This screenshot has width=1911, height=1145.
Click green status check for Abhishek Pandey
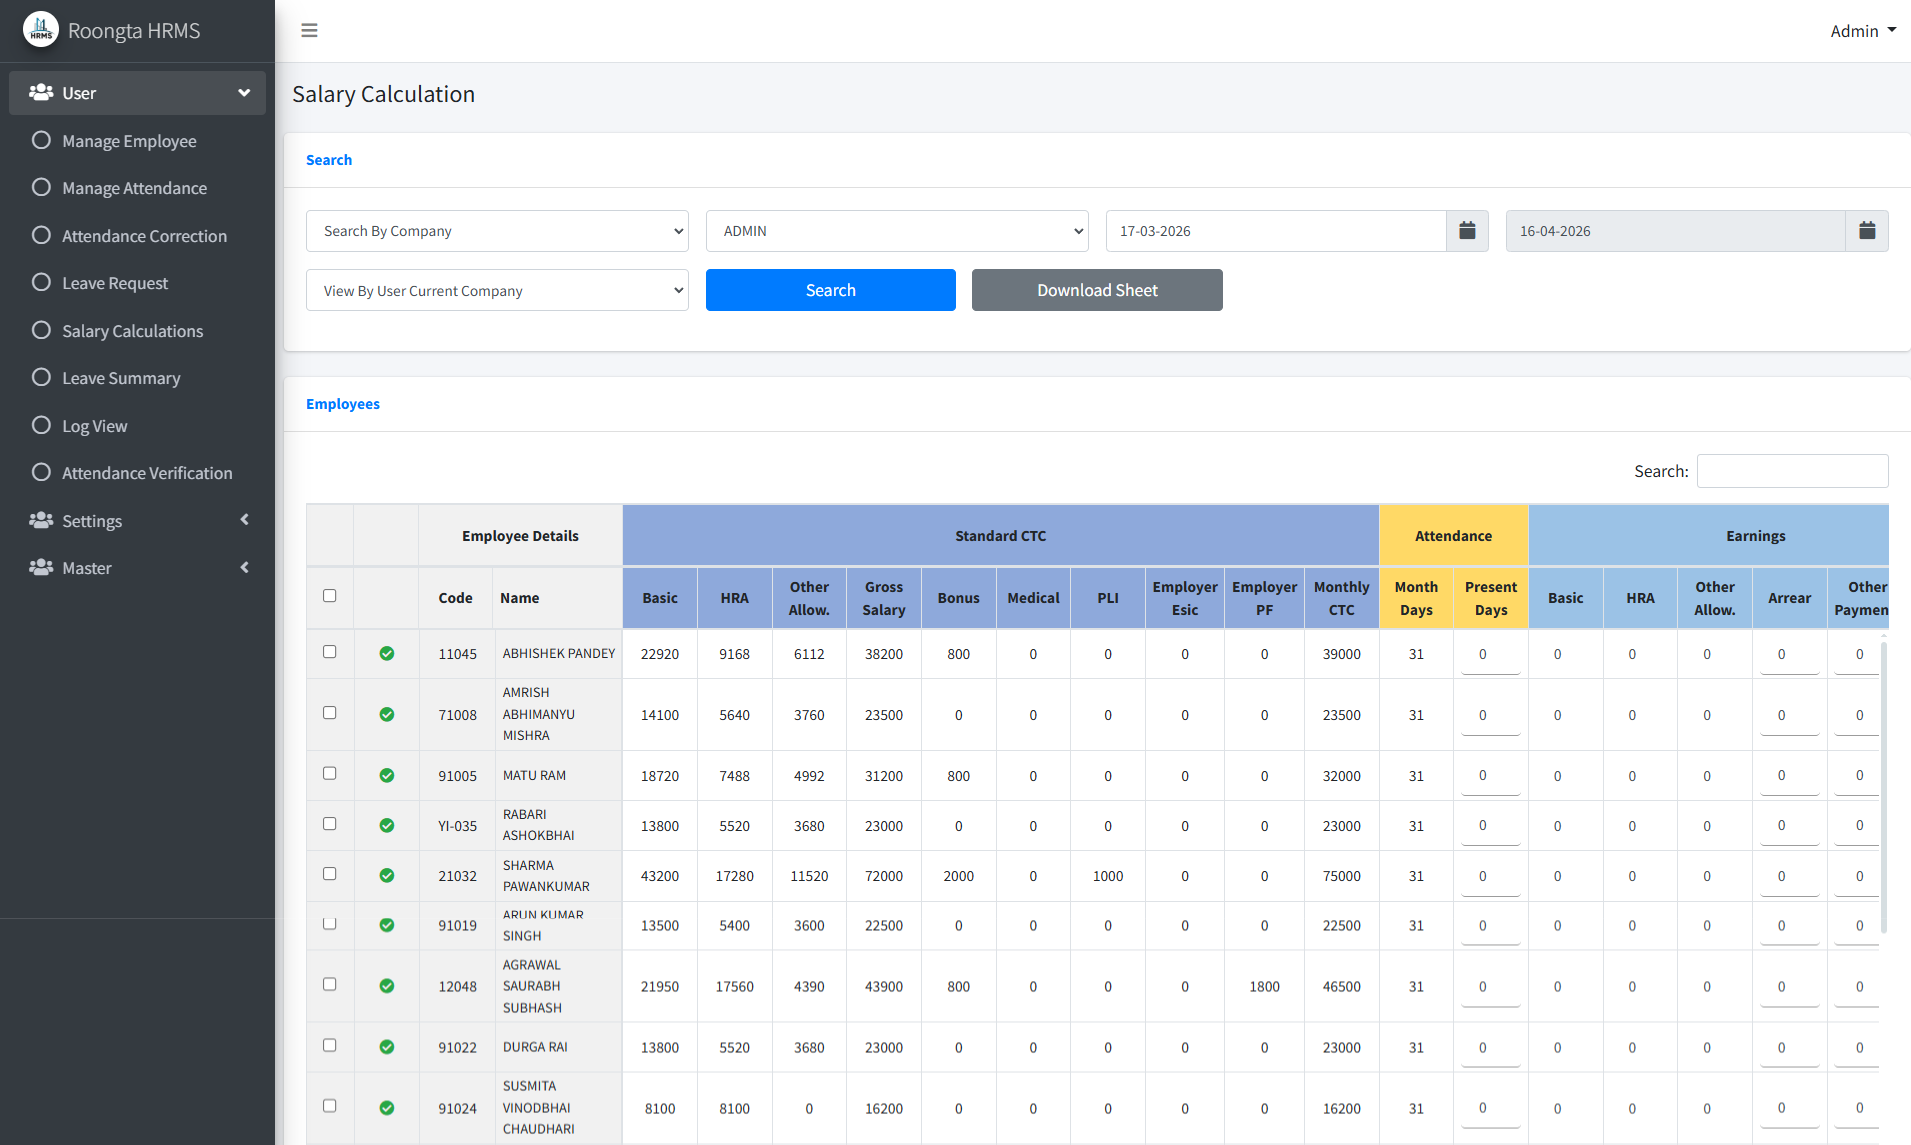point(387,654)
